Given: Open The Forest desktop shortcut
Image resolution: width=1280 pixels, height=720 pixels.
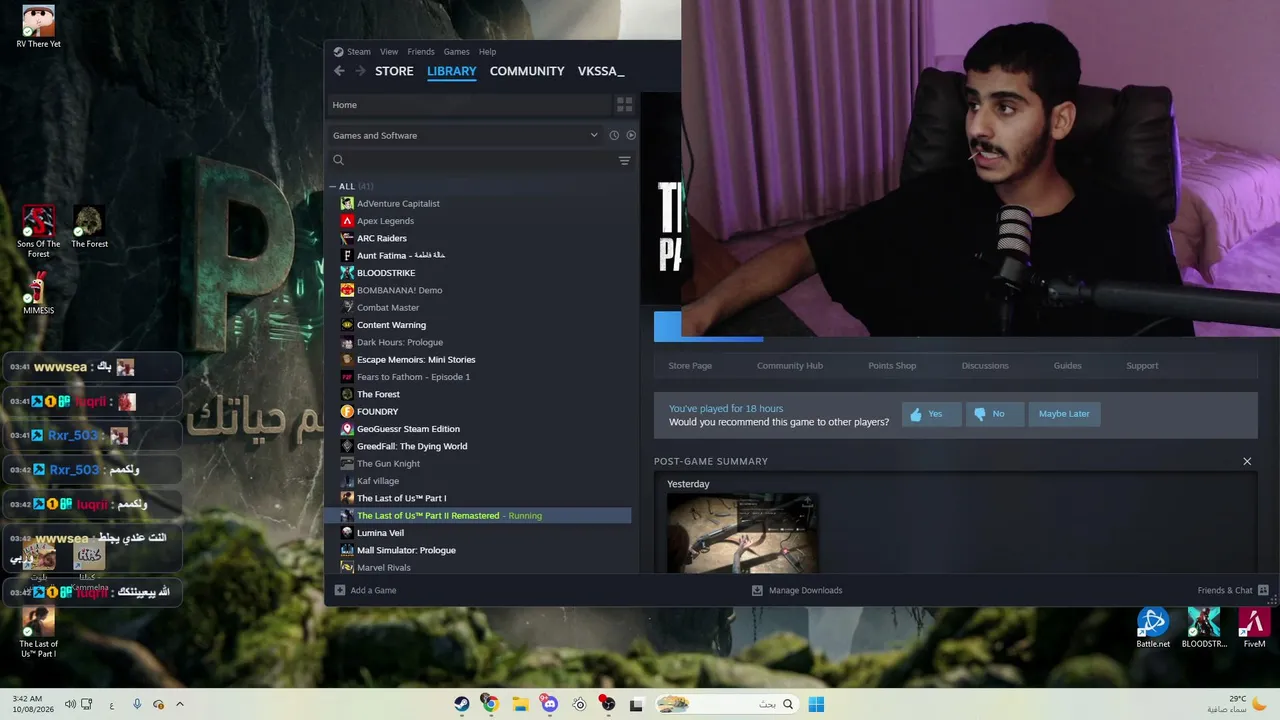Looking at the screenshot, I should (89, 227).
